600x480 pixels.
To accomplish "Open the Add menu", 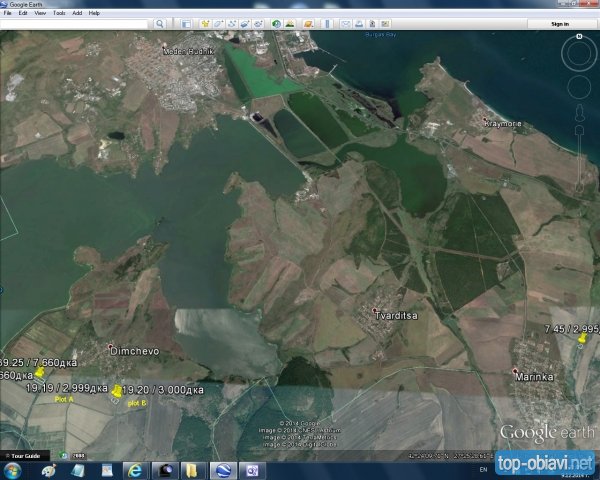I will (x=77, y=13).
